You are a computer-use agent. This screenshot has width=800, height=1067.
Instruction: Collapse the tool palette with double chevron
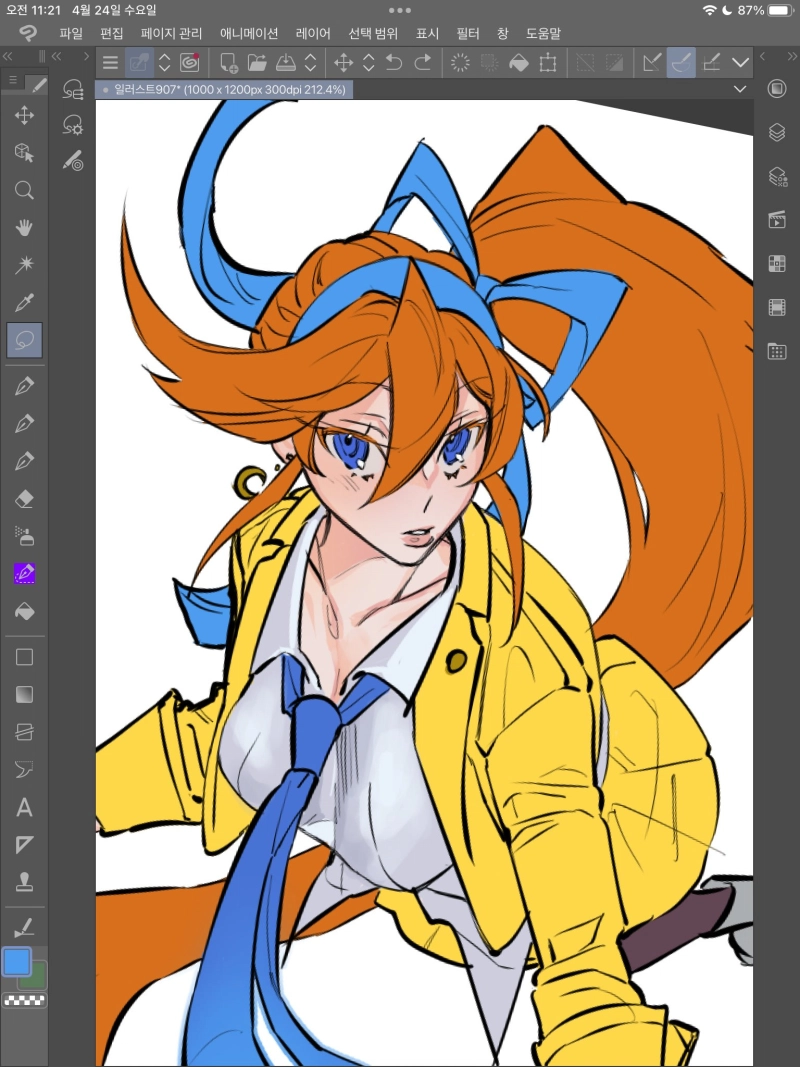pos(9,57)
